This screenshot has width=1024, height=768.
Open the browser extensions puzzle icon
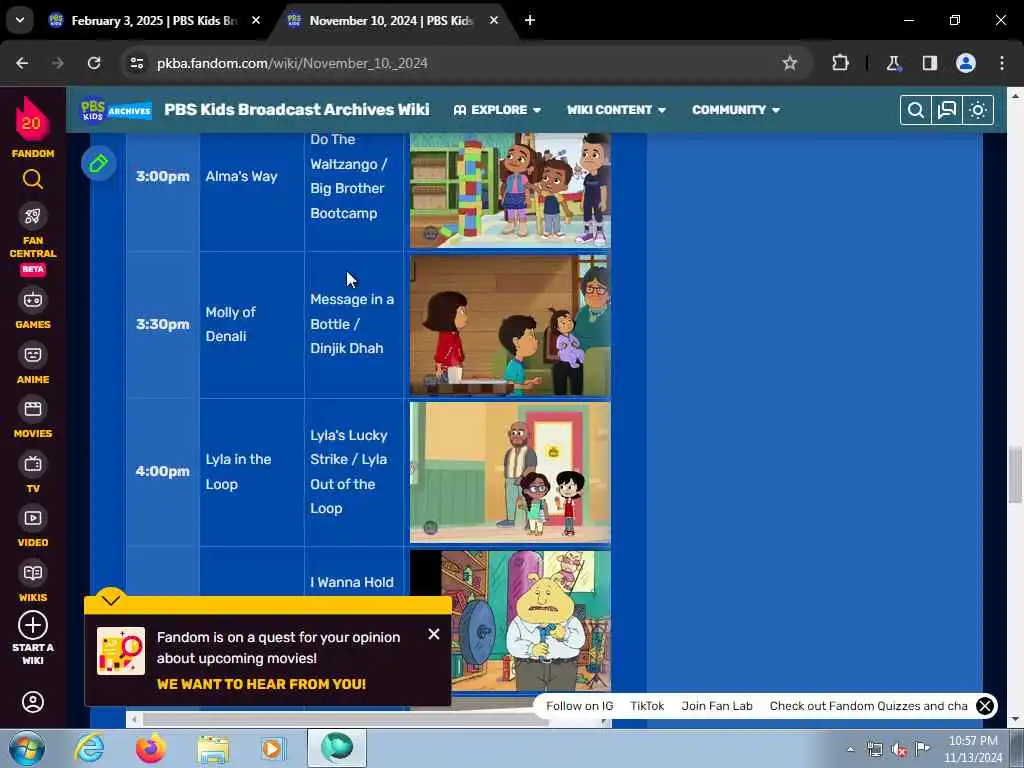tap(840, 63)
